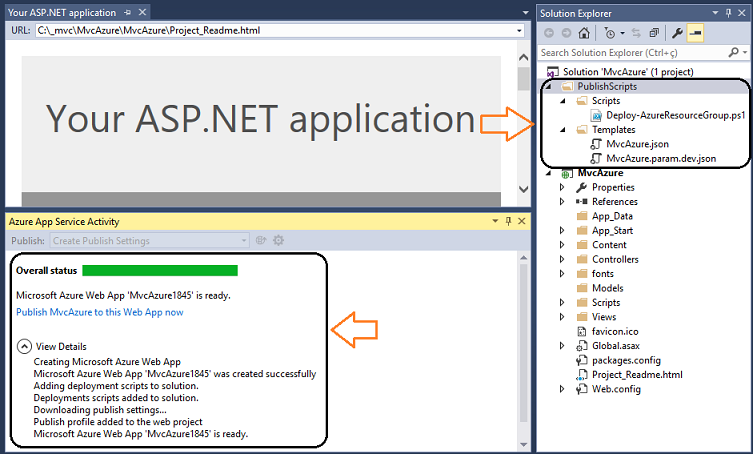Select the Content folder label

609,245
